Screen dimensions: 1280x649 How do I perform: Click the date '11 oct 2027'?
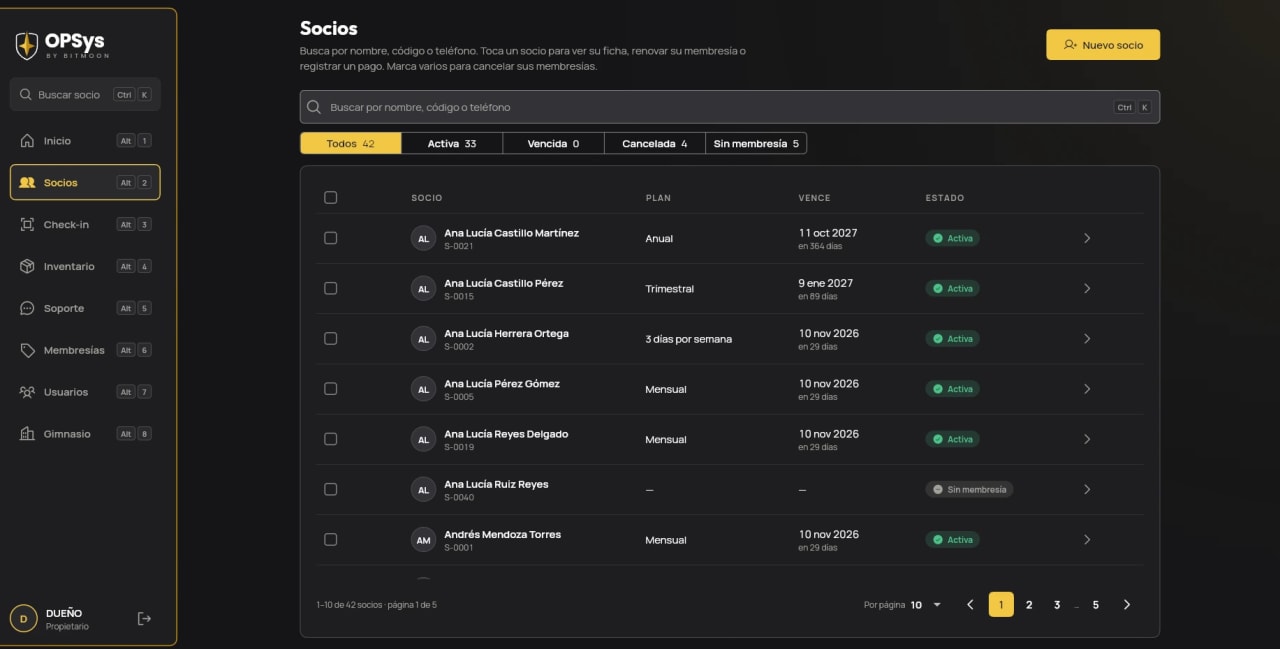click(x=828, y=233)
